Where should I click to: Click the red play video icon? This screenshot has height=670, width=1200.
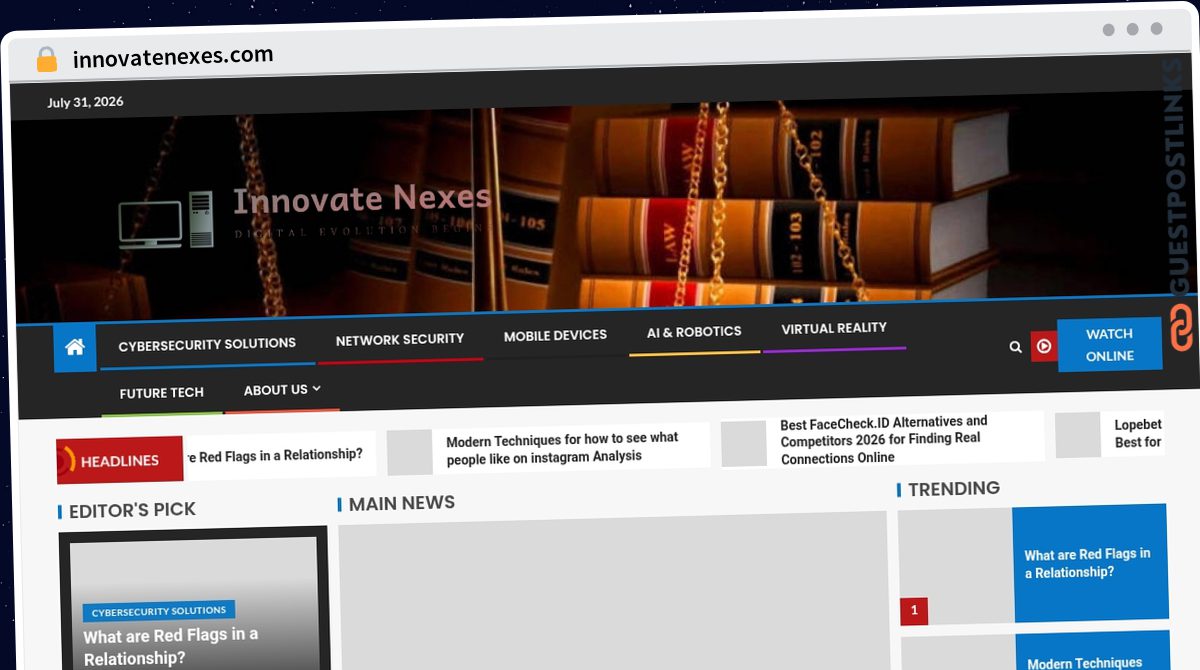coord(1044,346)
